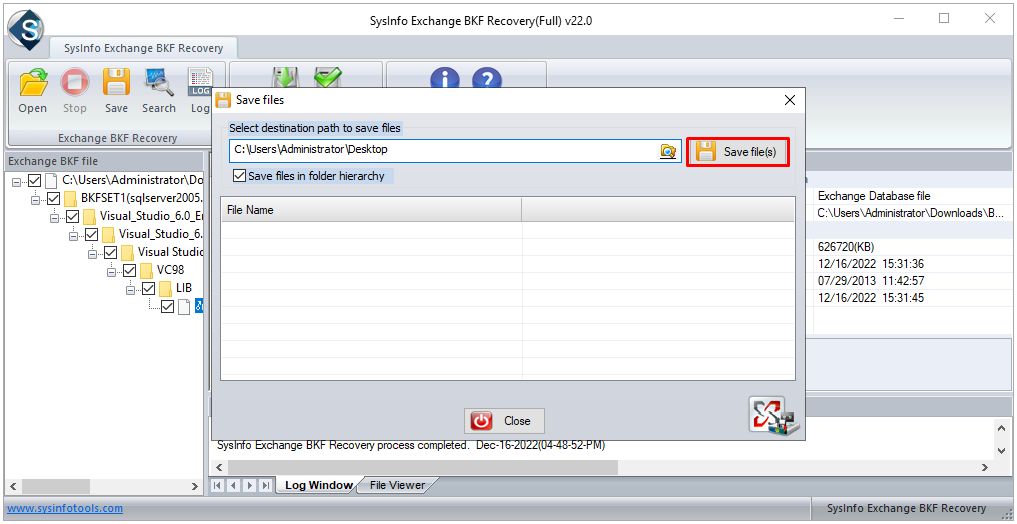
Task: Click the Close button in the Save files dialog
Action: coord(504,421)
